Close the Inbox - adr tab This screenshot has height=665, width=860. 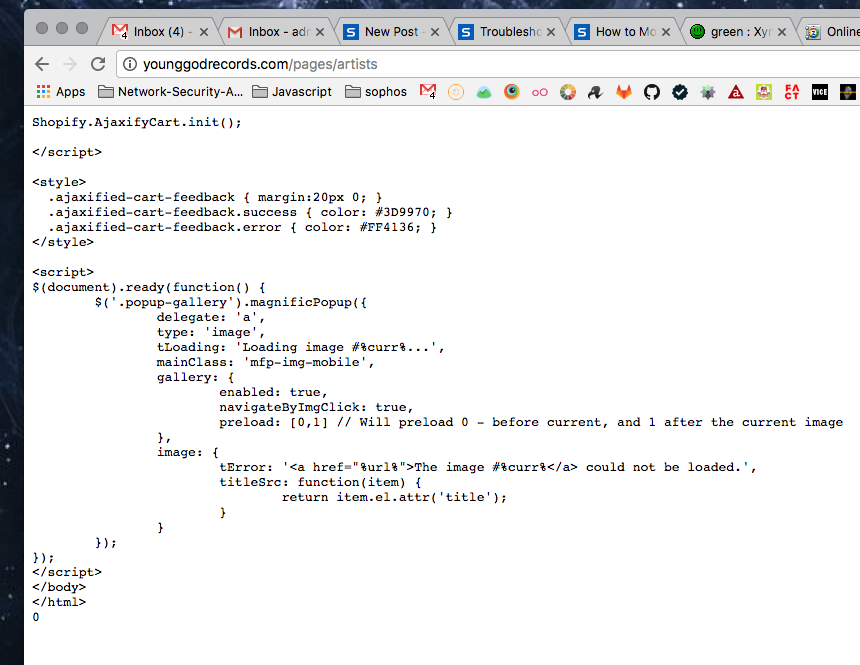click(320, 32)
